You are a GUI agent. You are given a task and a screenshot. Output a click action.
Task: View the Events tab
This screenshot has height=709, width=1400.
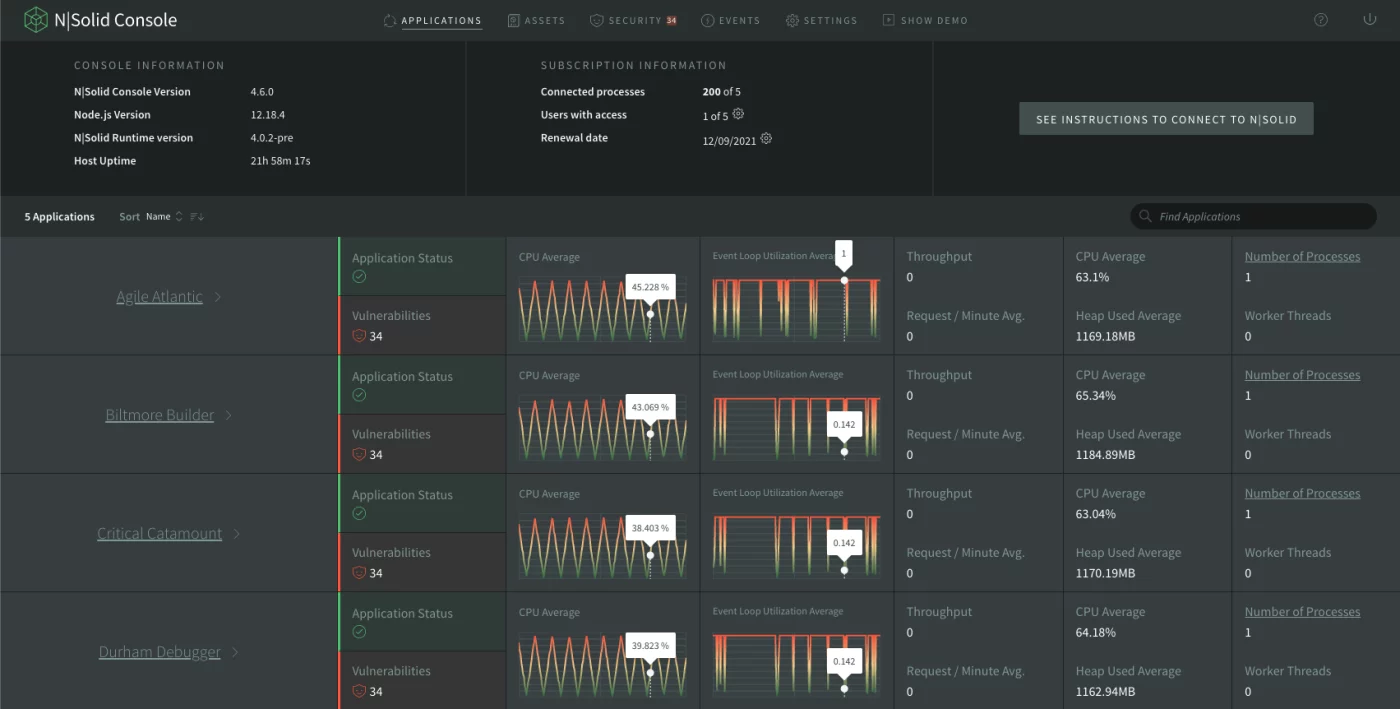(730, 20)
